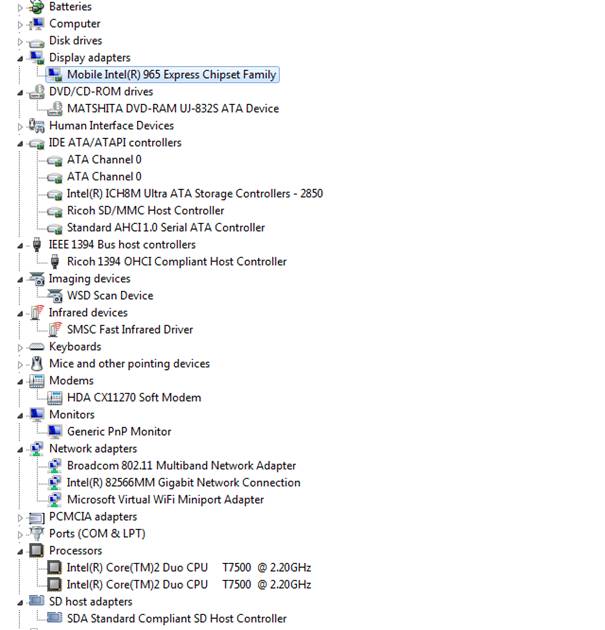The height and width of the screenshot is (630, 605).
Task: Select the Imaging devices label
Action: point(90,279)
